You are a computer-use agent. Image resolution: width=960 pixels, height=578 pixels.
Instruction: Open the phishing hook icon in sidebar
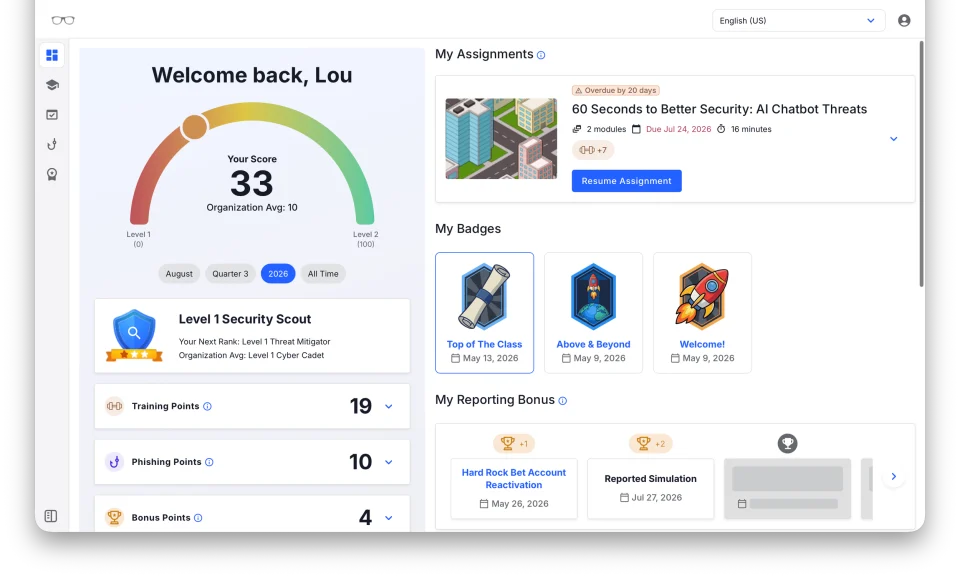(52, 144)
